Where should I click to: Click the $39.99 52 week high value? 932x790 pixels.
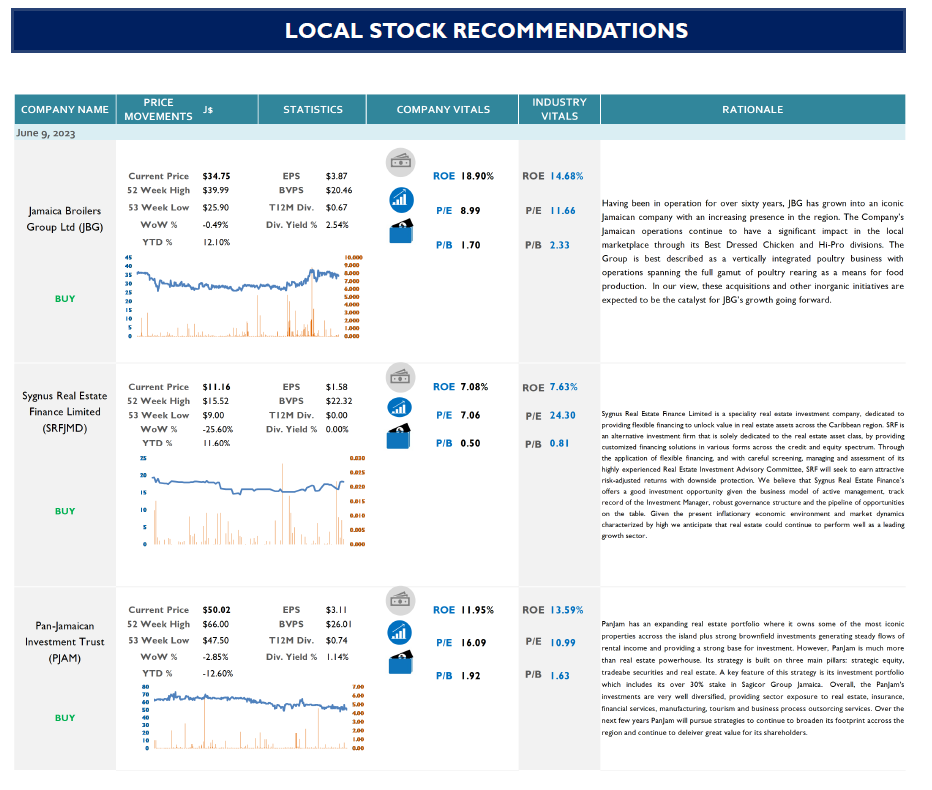[215, 190]
